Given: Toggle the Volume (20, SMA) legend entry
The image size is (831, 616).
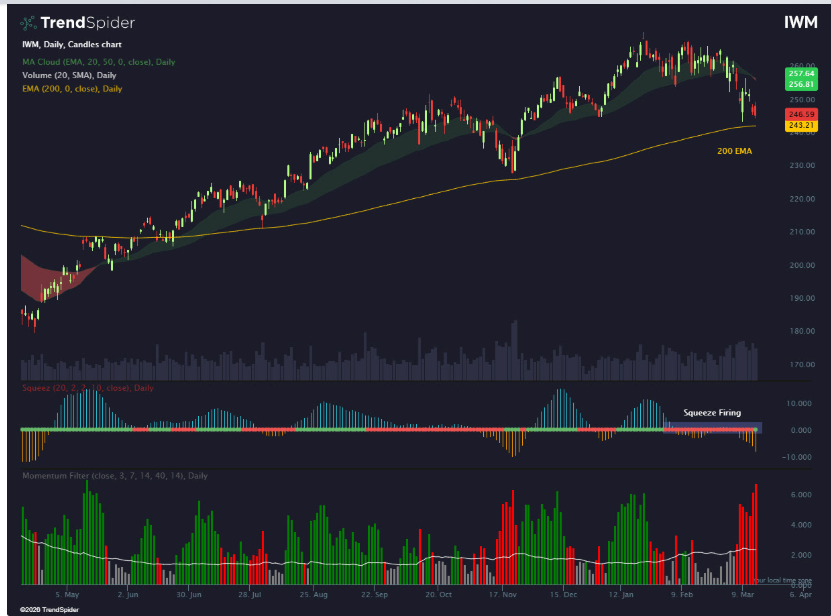Looking at the screenshot, I should point(67,75).
